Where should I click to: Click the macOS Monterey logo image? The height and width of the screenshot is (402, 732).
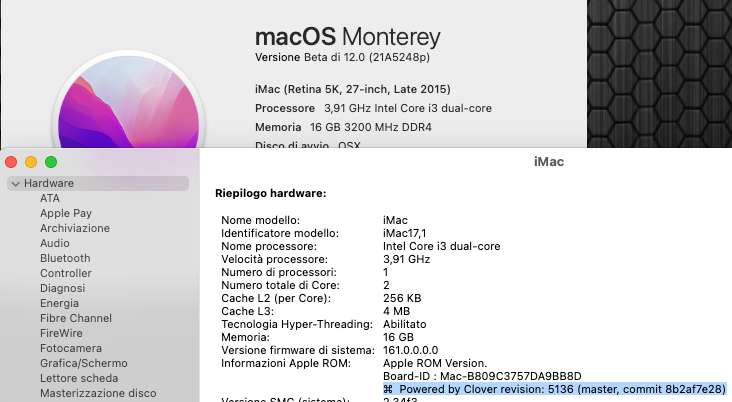pyautogui.click(x=128, y=100)
